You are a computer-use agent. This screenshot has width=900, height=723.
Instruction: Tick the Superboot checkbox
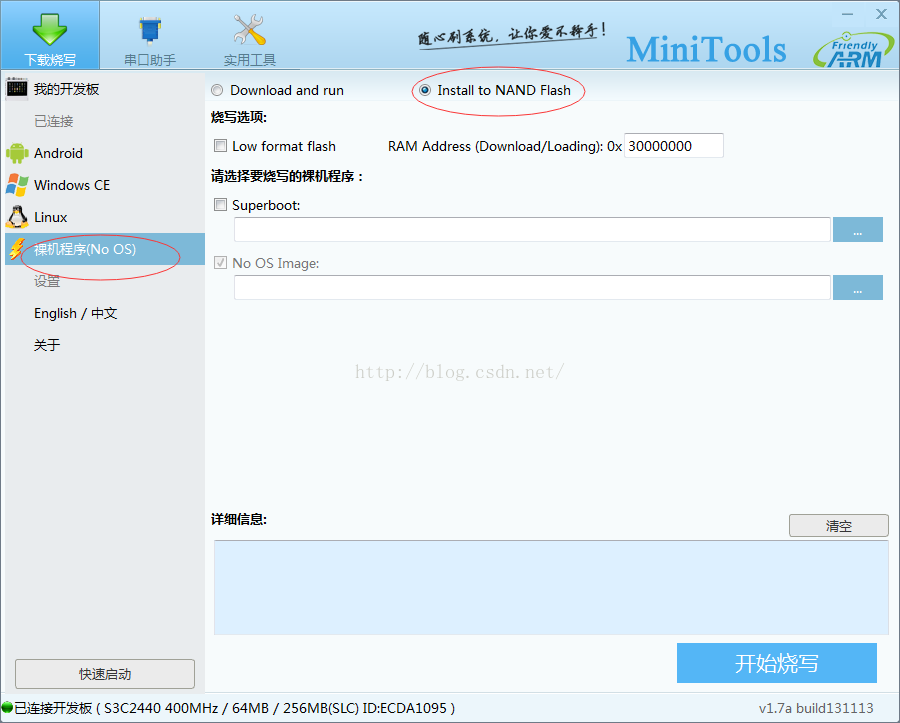220,205
